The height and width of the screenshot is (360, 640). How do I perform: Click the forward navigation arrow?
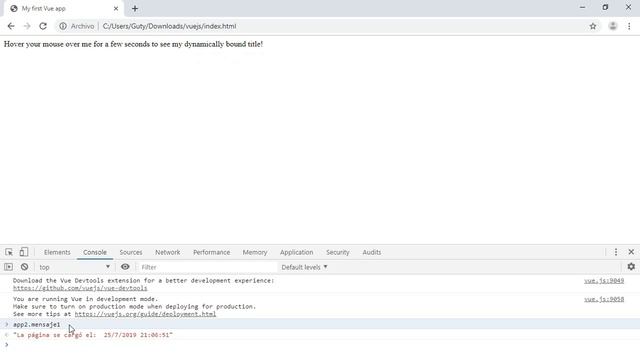27,26
